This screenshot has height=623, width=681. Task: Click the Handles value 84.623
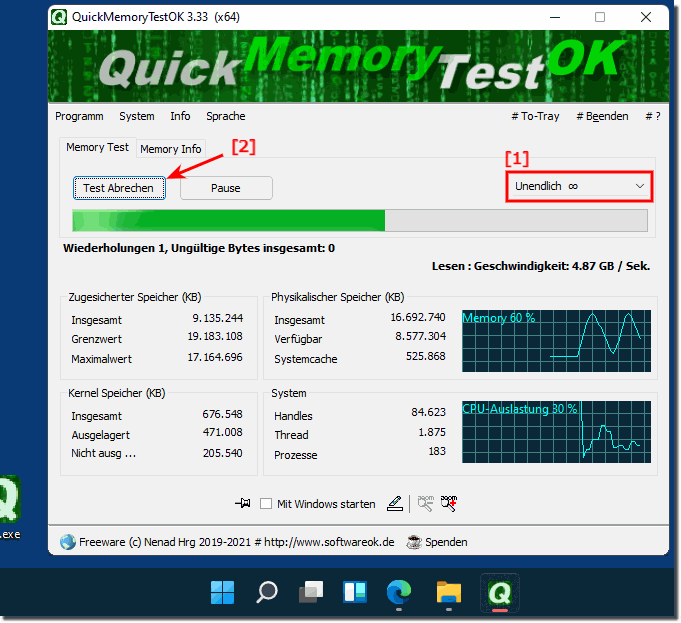tap(428, 412)
